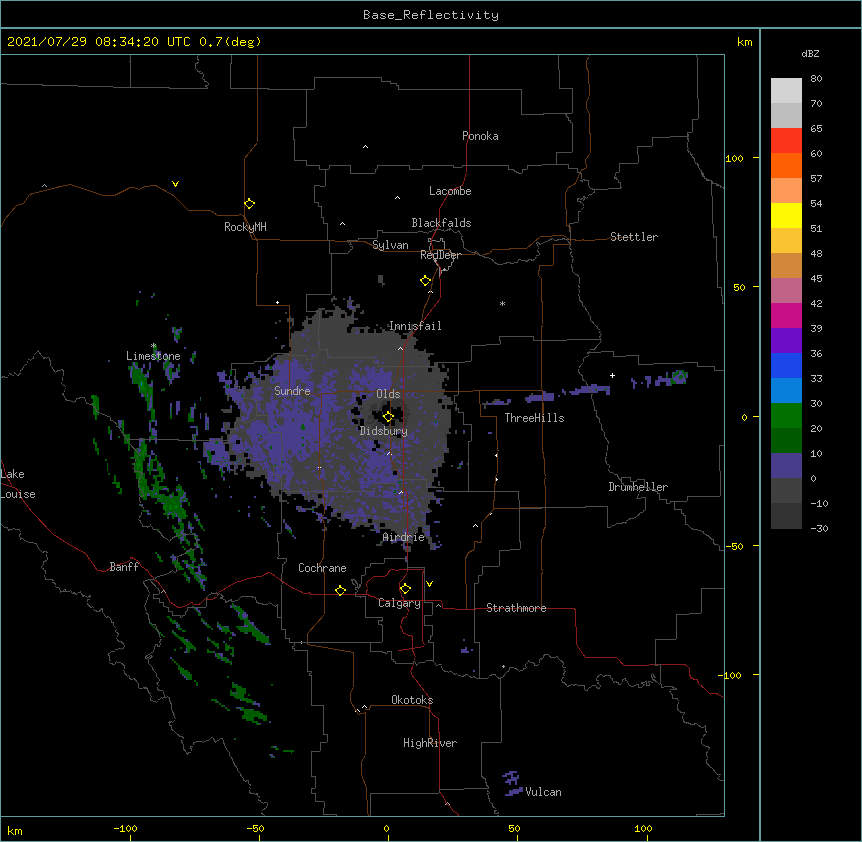Click the Innisfail city label
862x842 pixels.
point(415,326)
